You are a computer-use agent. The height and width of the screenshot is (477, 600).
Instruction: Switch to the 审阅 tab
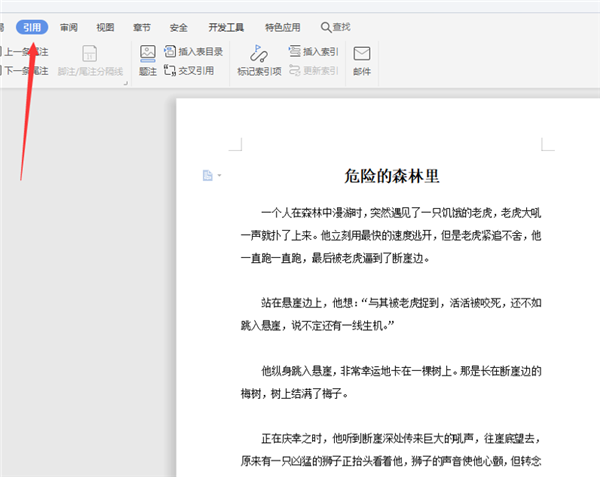69,27
